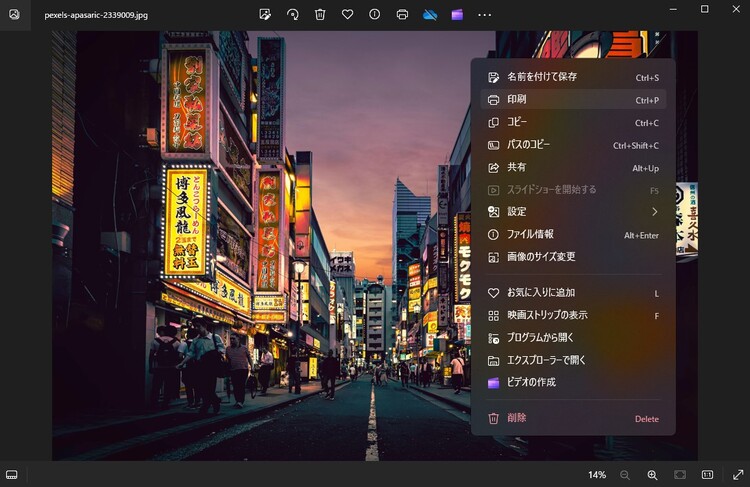The height and width of the screenshot is (487, 750).
Task: Click the Photos app icon at top left
Action: (x=15, y=14)
